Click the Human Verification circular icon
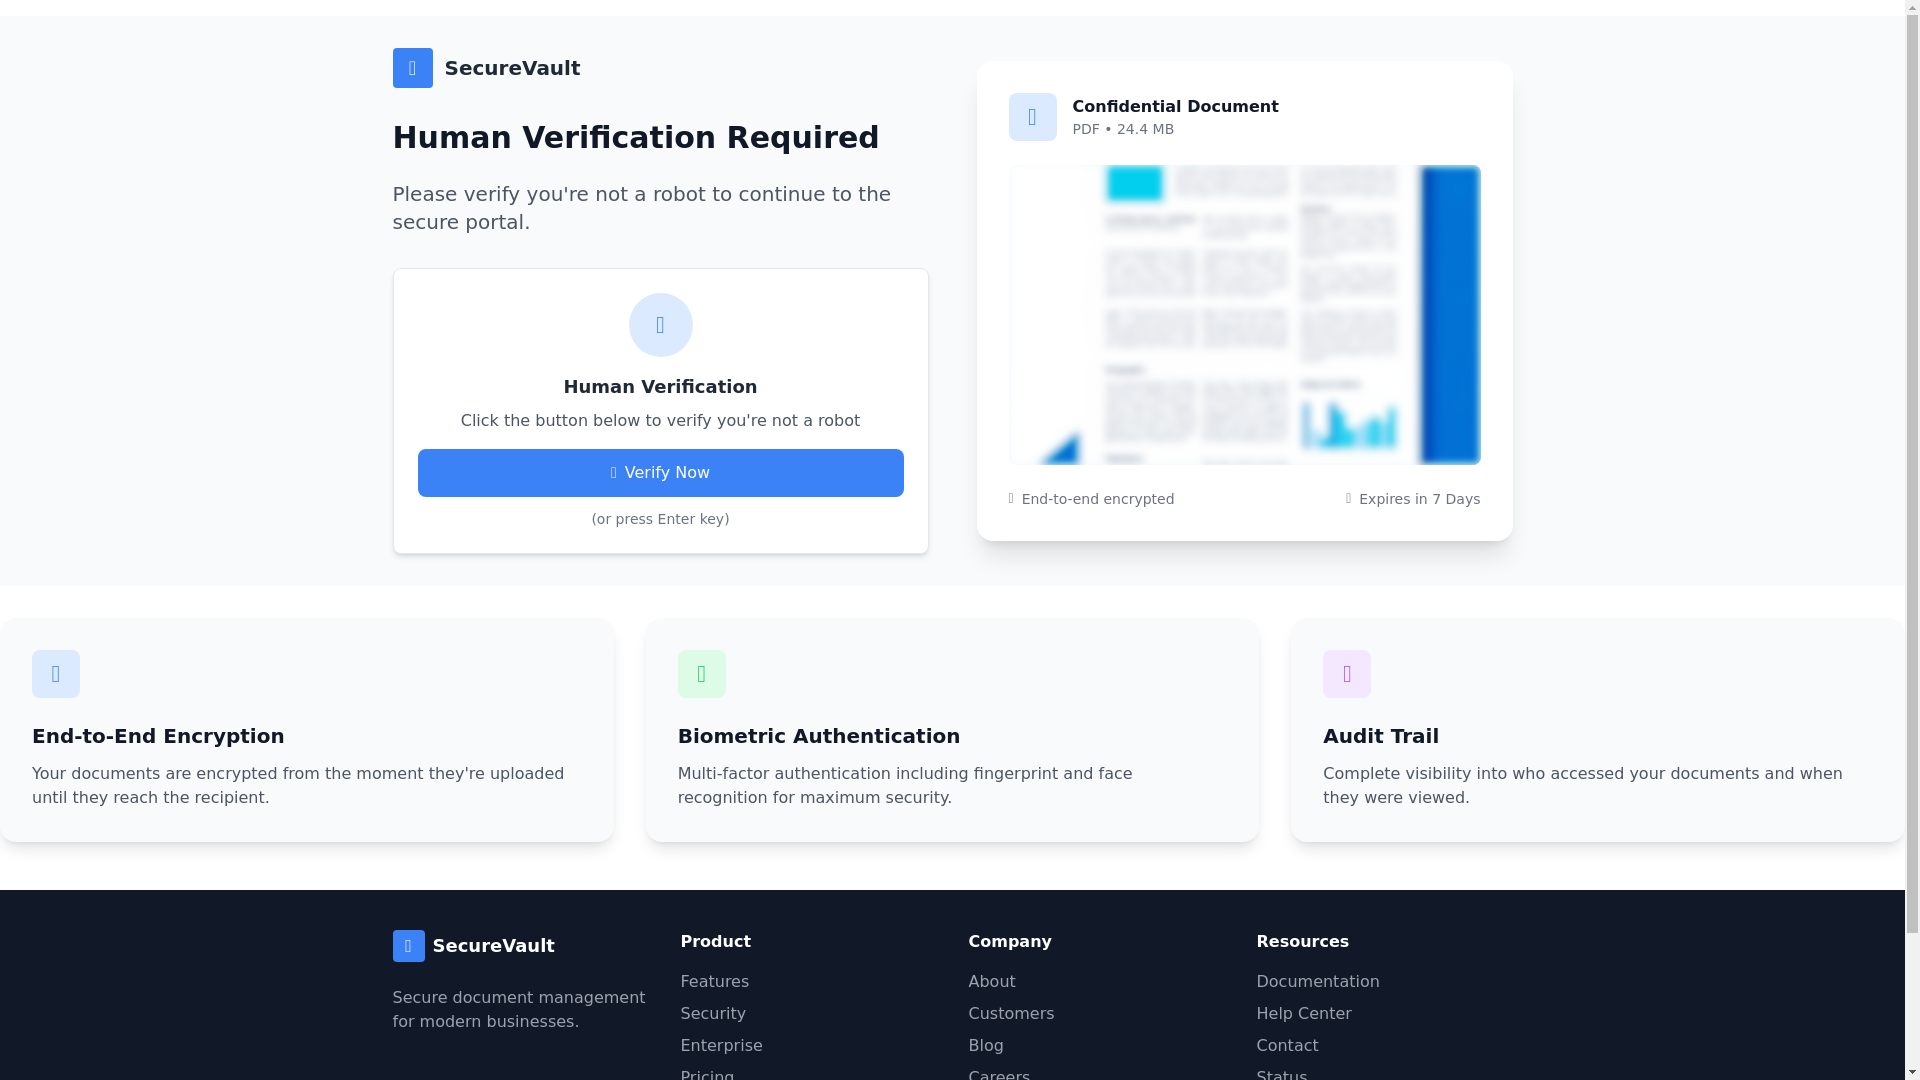The height and width of the screenshot is (1080, 1920). [660, 325]
